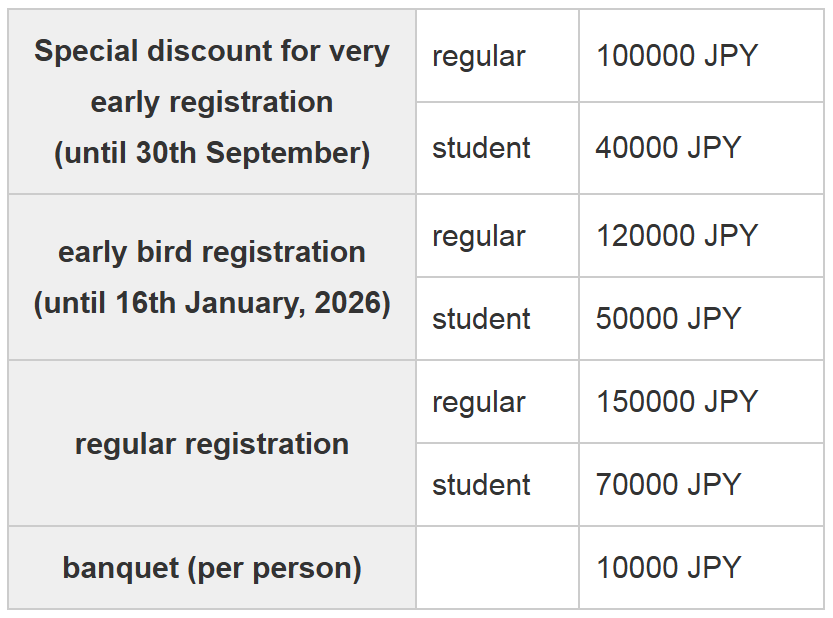This screenshot has width=833, height=618.
Task: Select the 150000 JPY price cell
Action: 677,402
